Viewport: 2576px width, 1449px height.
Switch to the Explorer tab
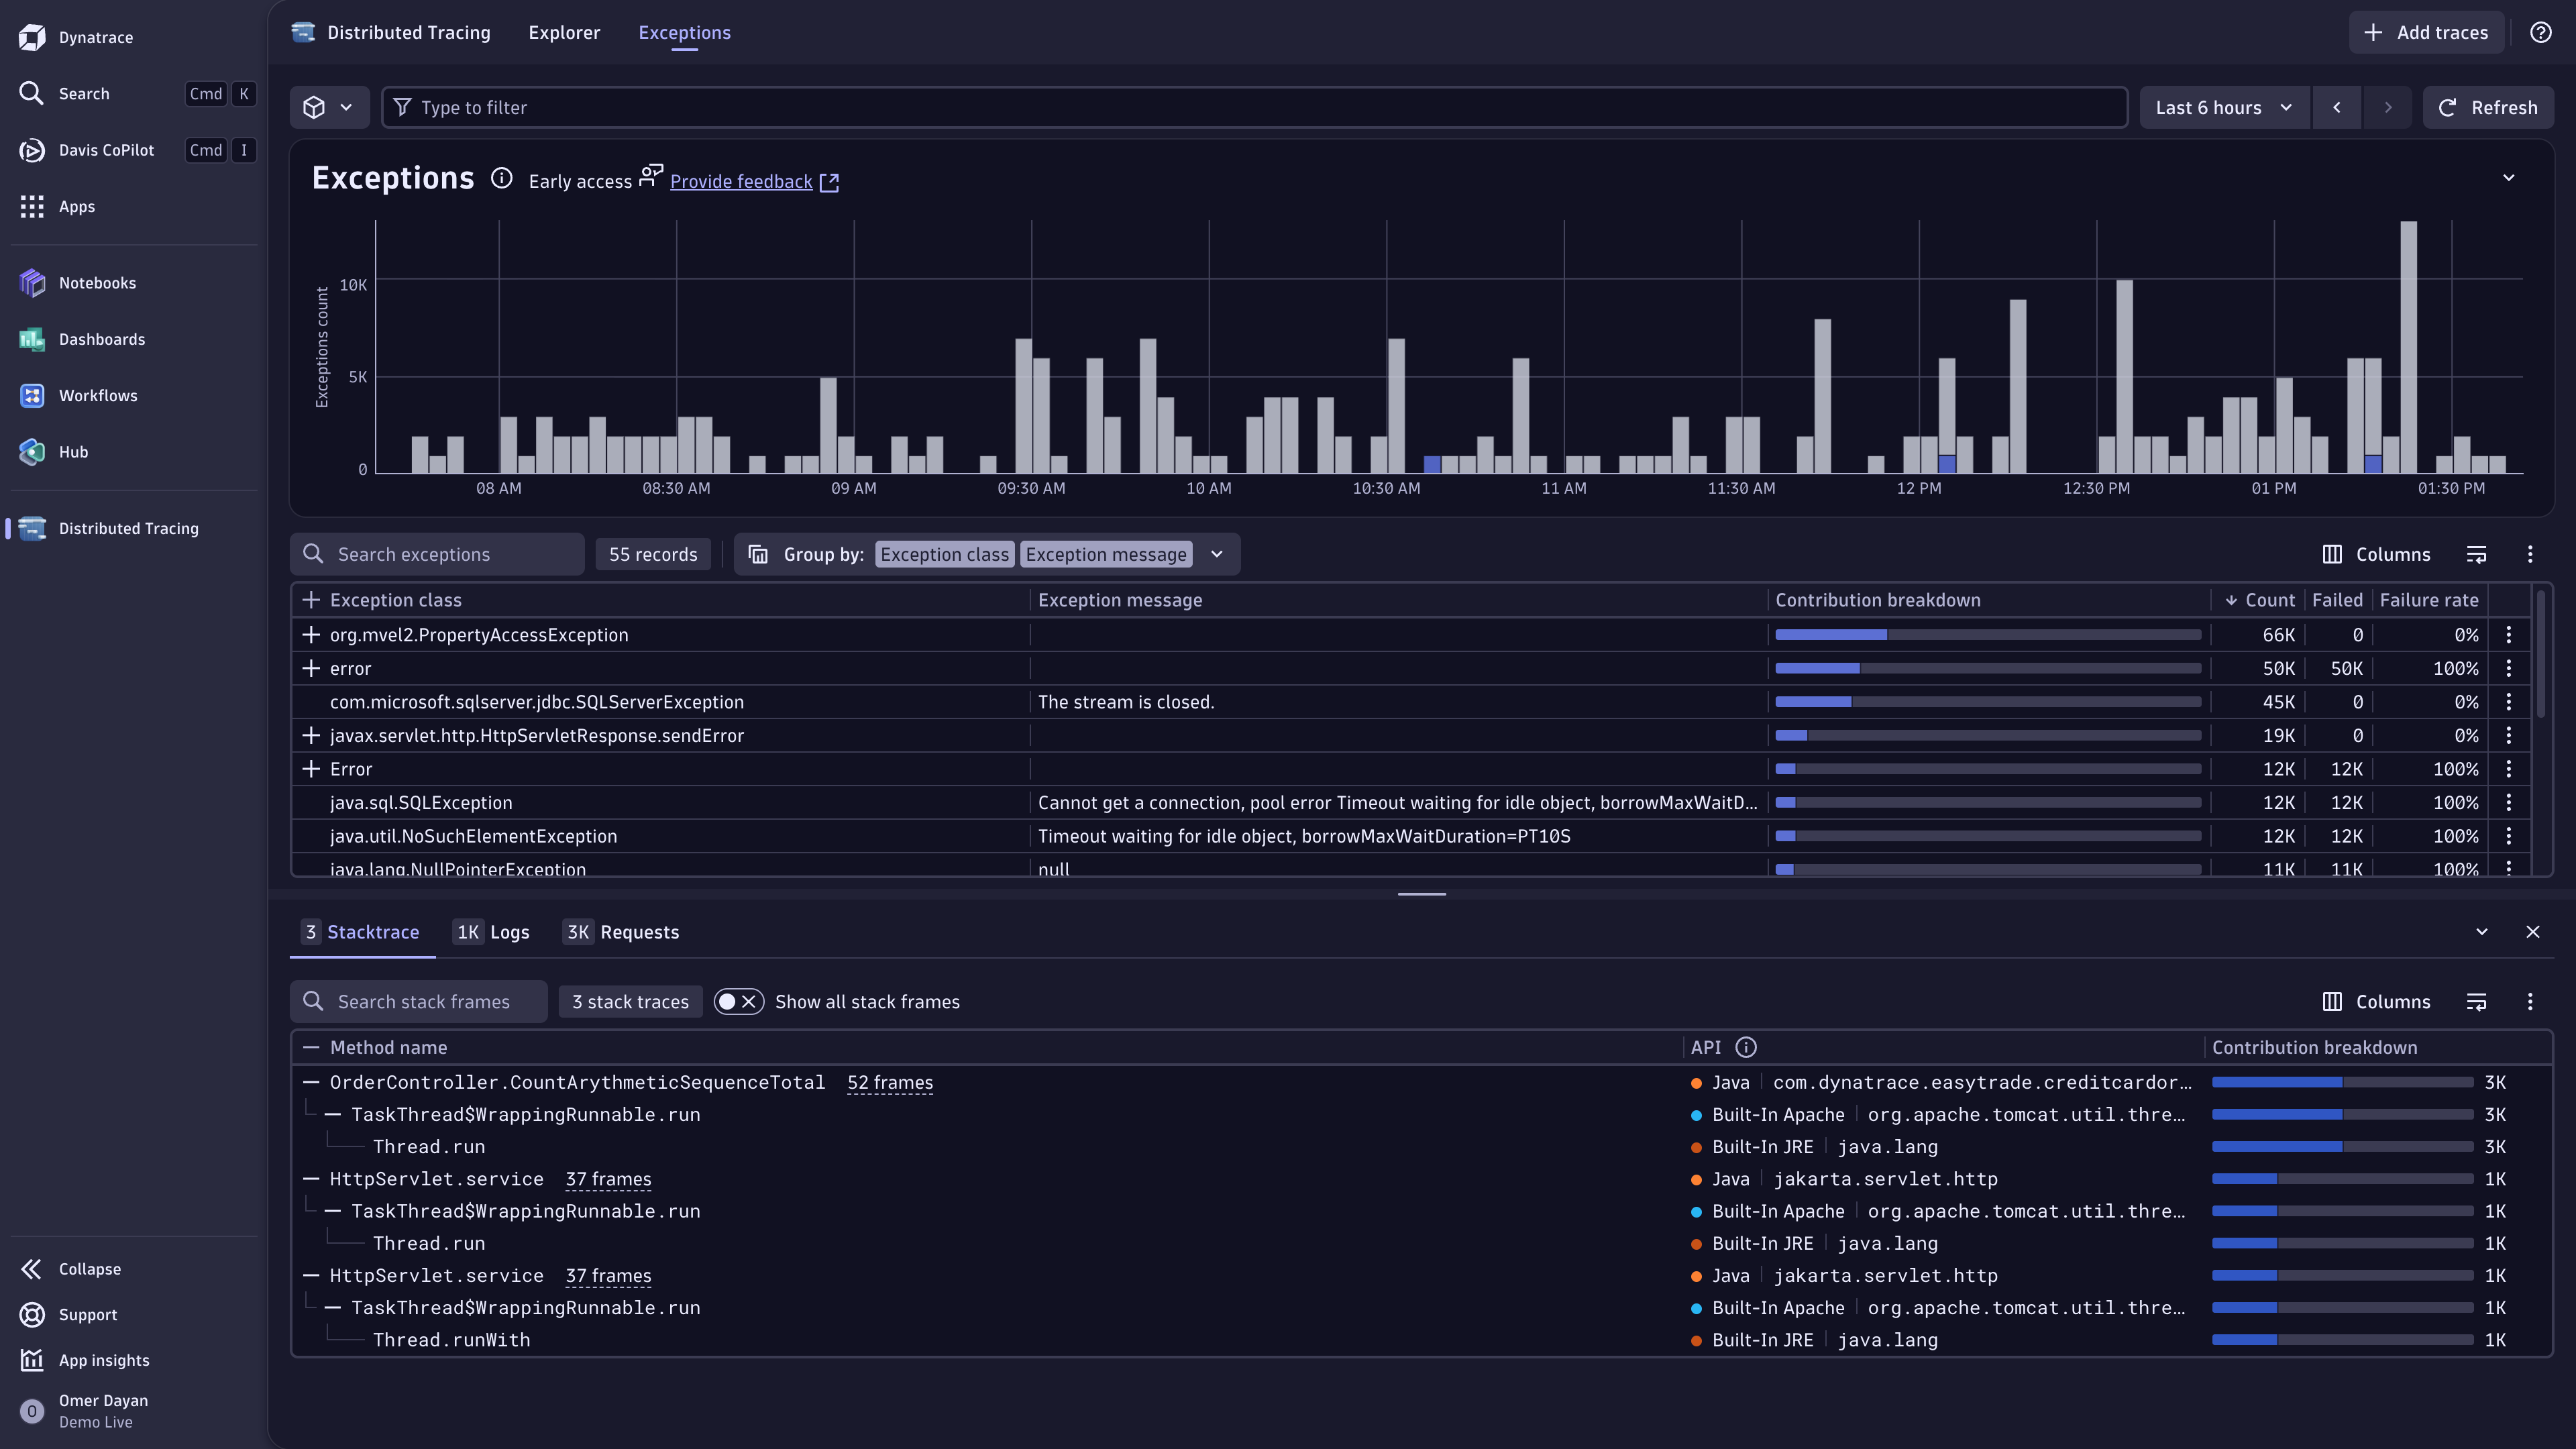(564, 33)
